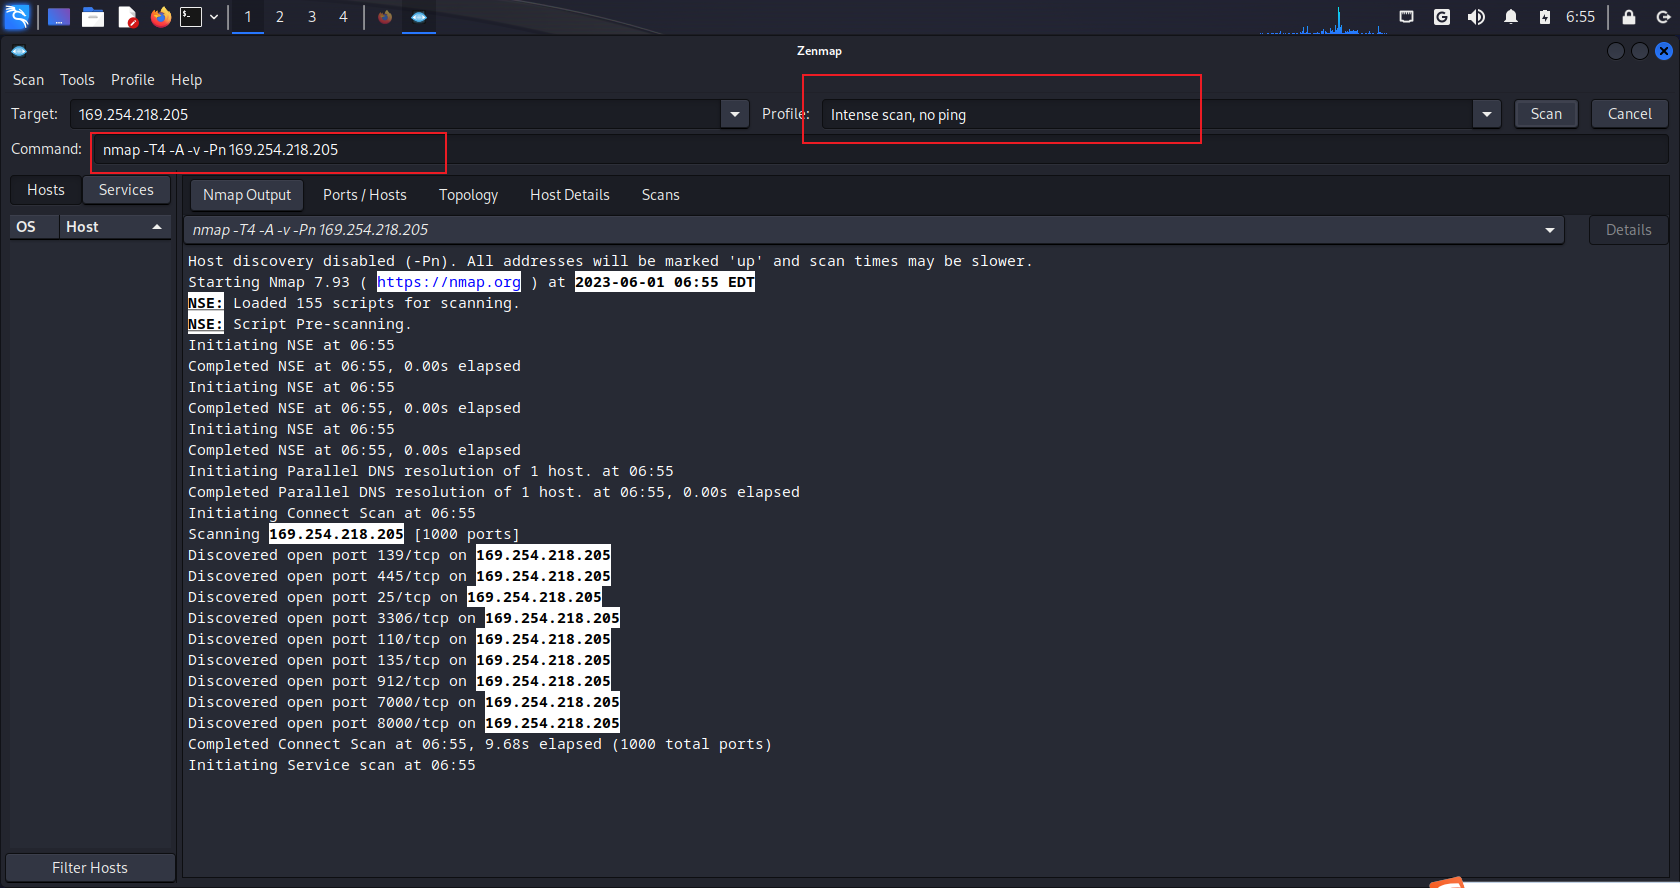This screenshot has width=1680, height=888.
Task: Click the 'Discovered open port 8000/tcp' line
Action: point(404,723)
